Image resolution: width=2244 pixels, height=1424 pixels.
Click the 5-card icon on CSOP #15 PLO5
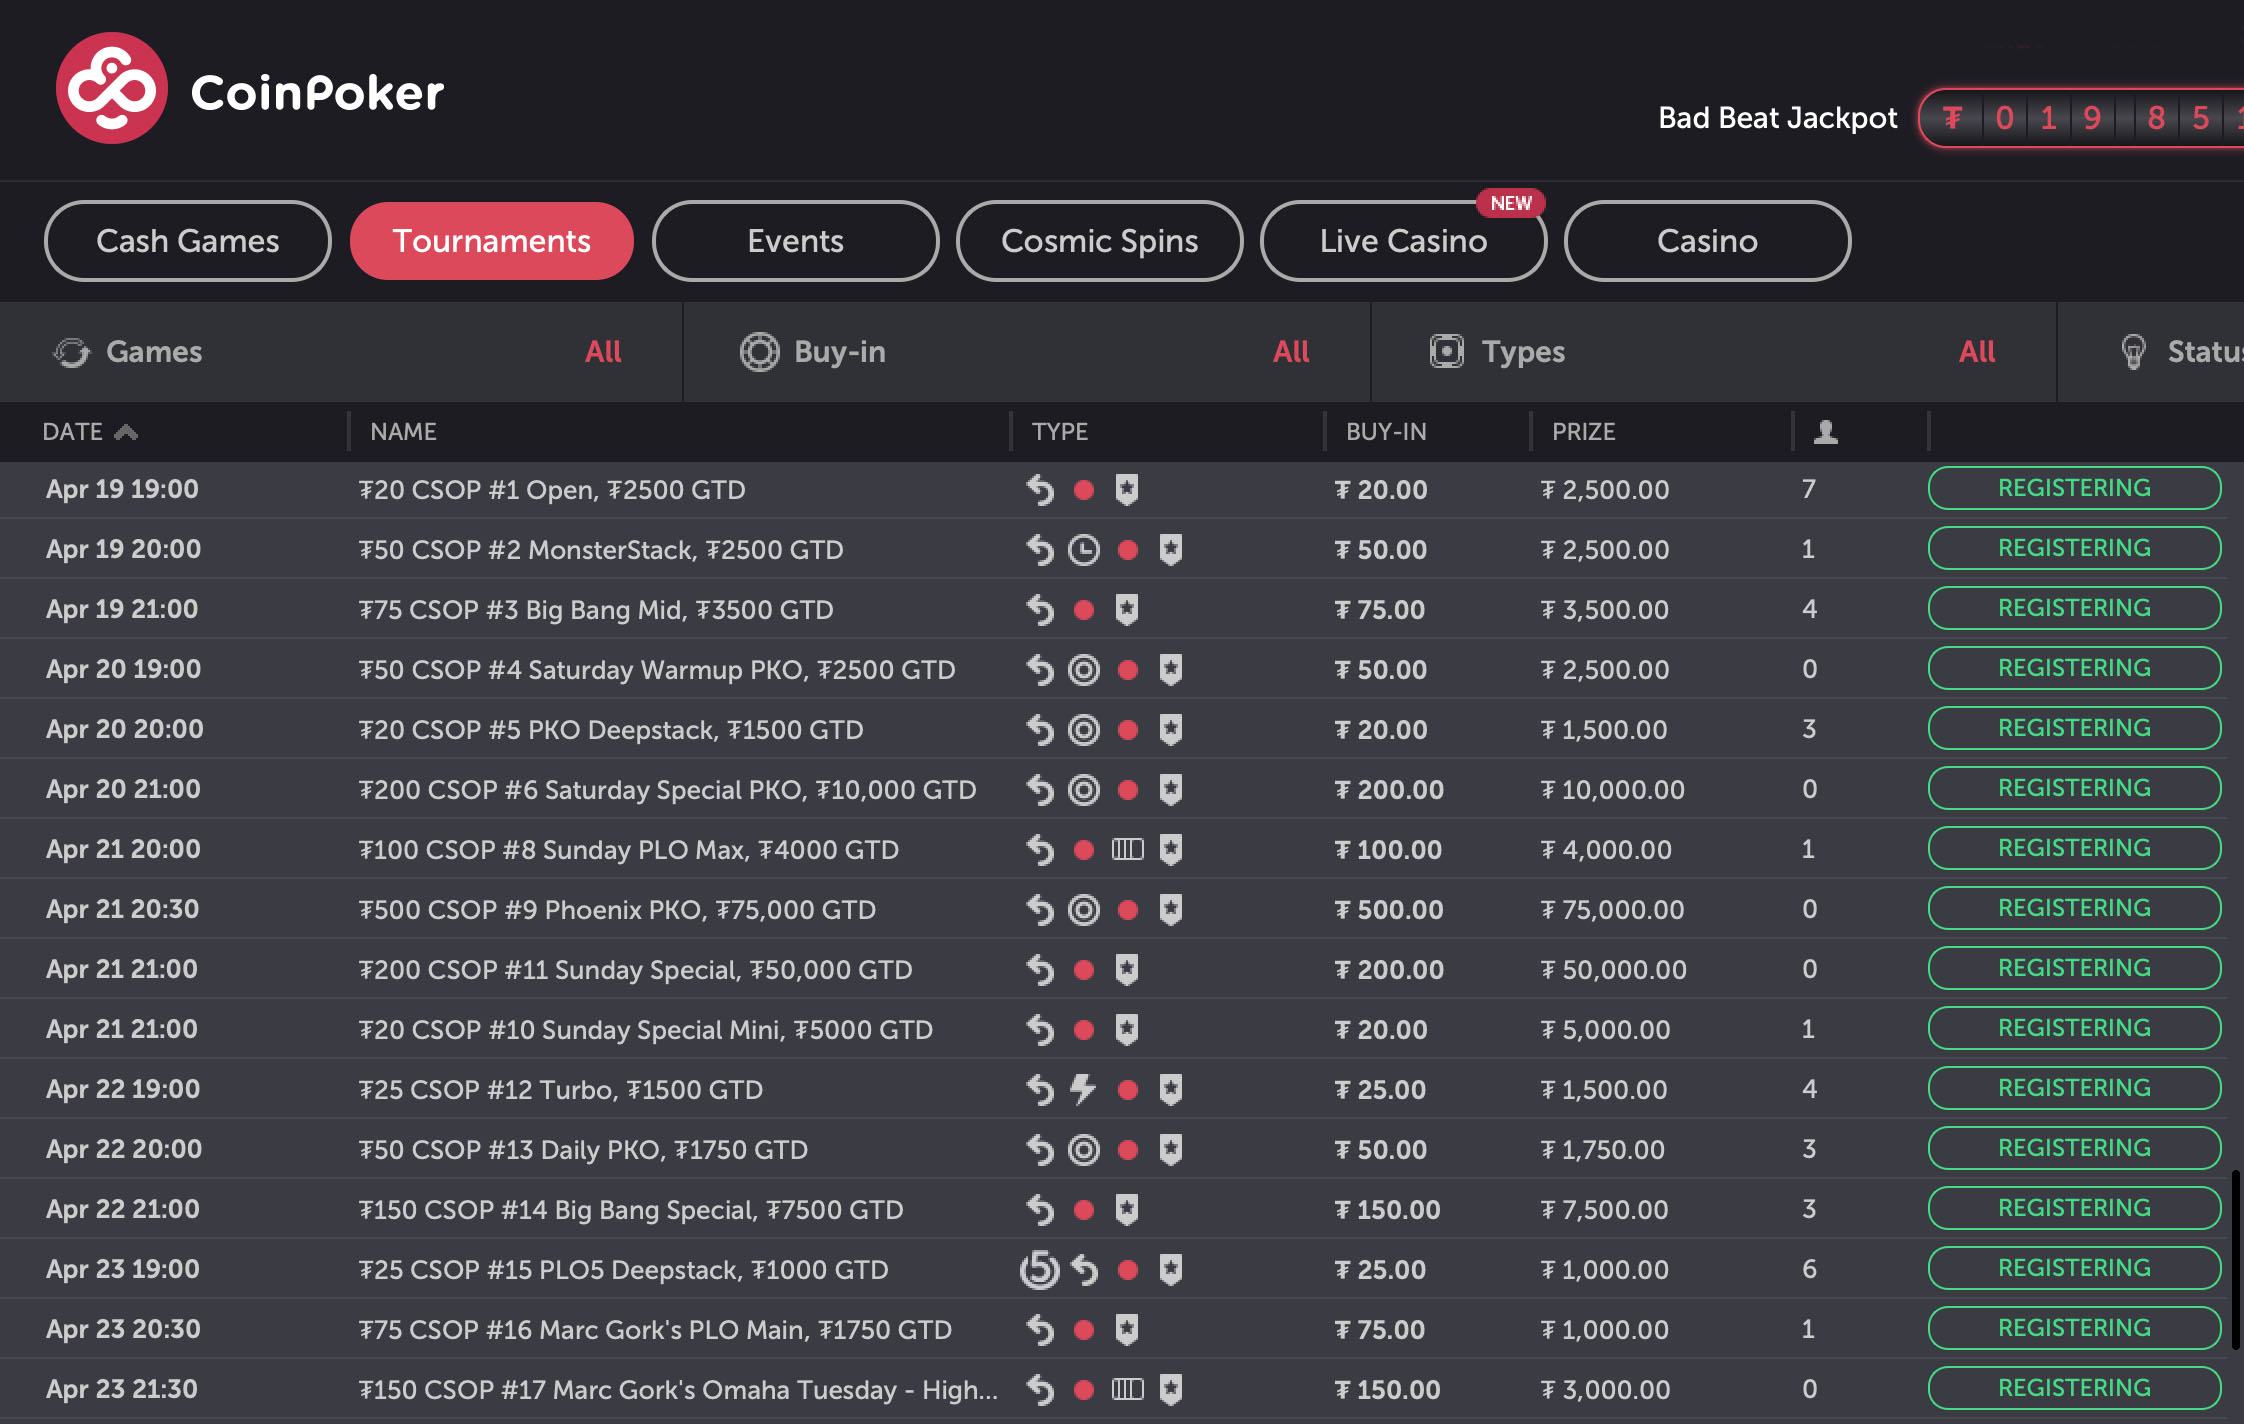[x=1039, y=1270]
